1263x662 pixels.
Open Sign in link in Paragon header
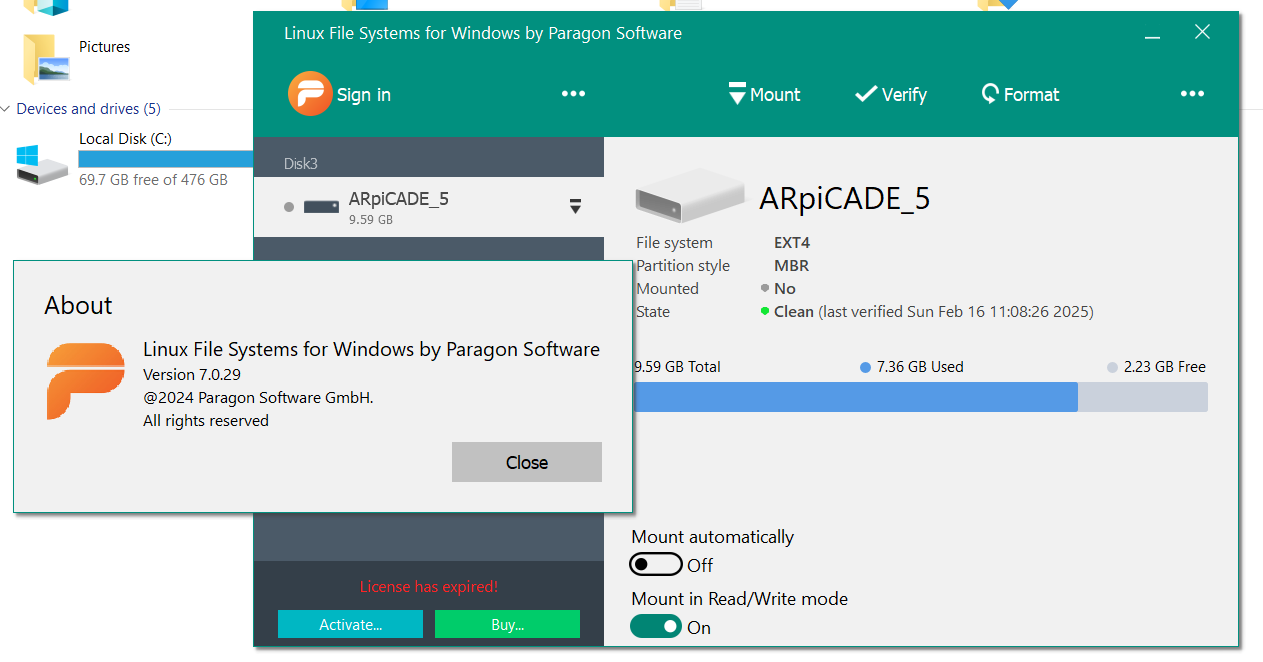click(364, 95)
